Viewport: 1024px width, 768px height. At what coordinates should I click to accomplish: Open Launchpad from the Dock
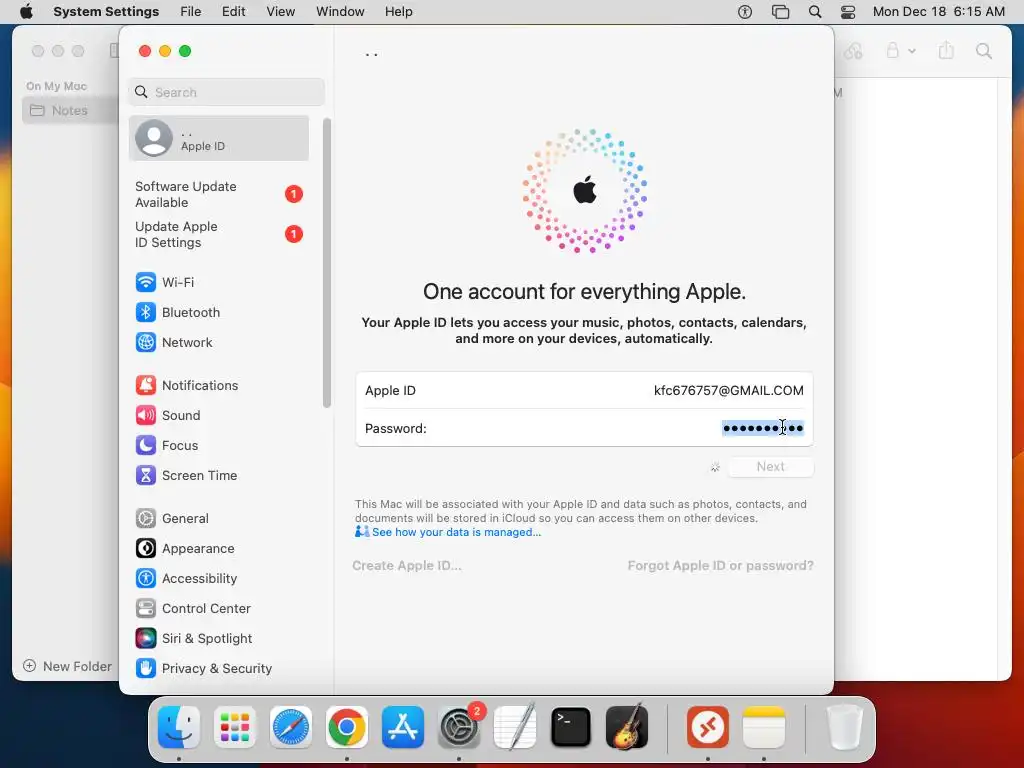tap(235, 727)
